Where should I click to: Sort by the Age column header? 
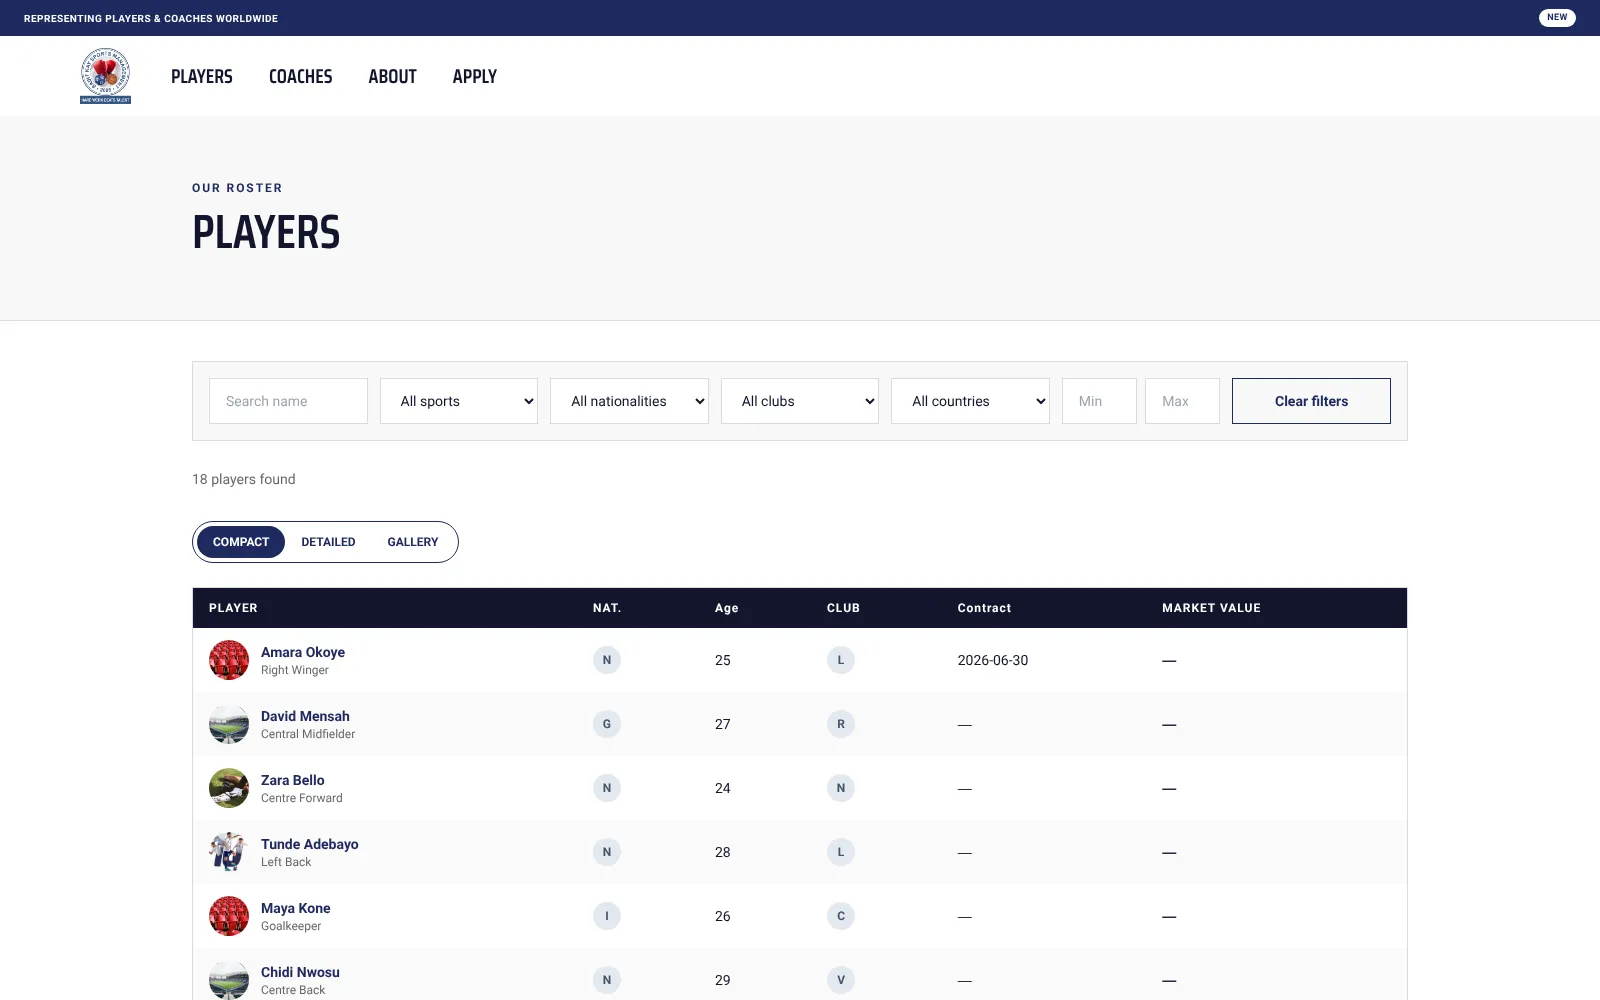727,608
